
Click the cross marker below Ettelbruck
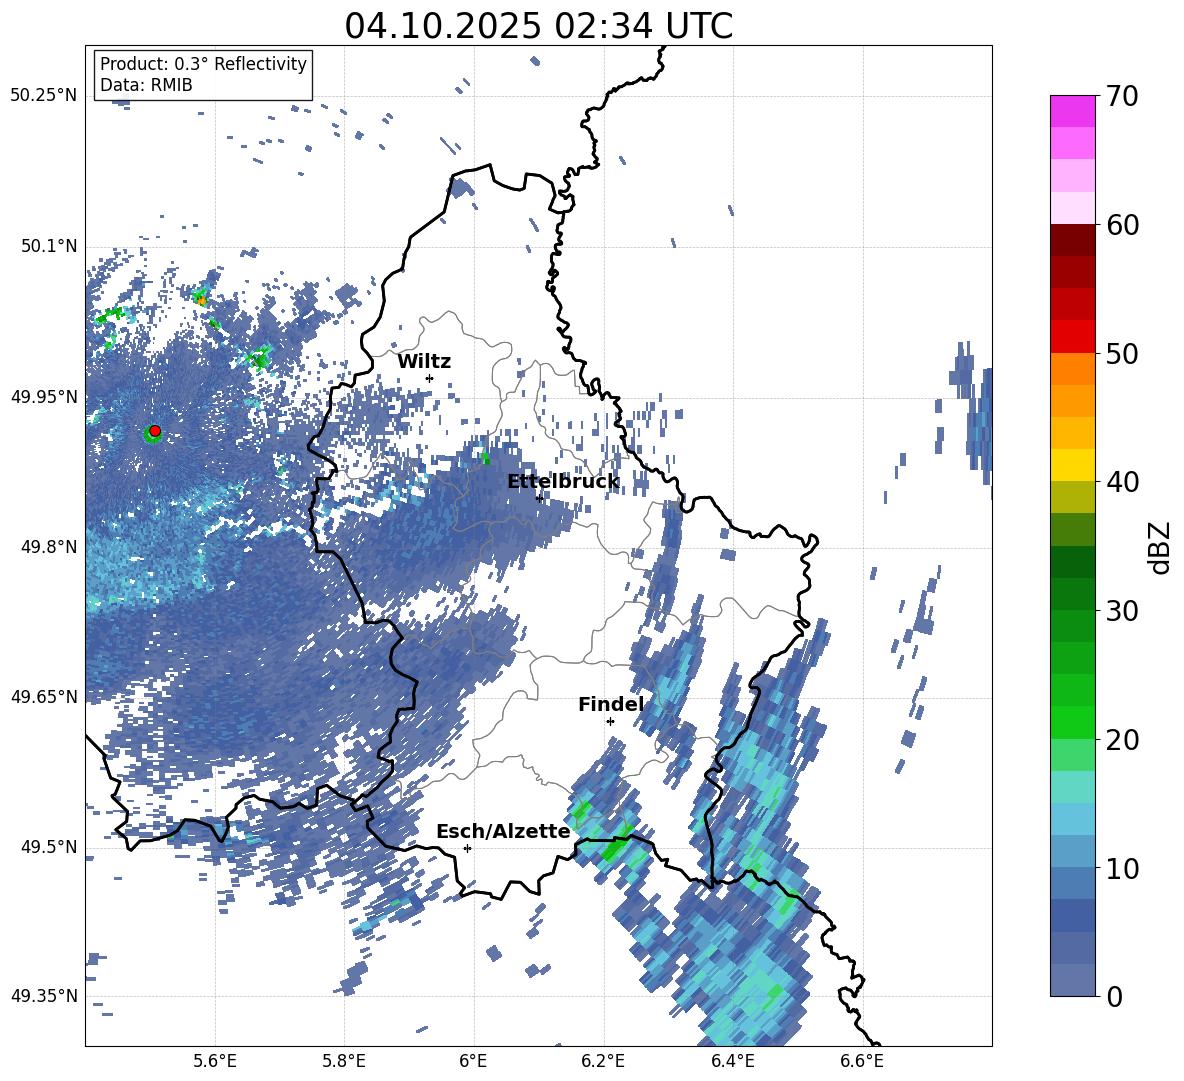coord(539,497)
